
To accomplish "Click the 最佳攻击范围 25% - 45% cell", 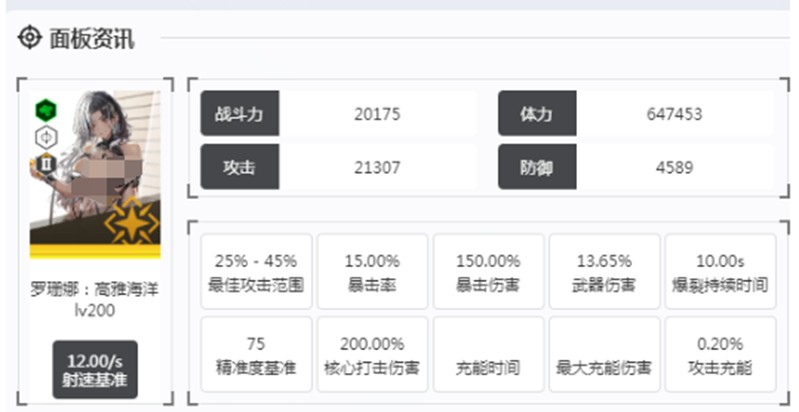I will [x=256, y=272].
